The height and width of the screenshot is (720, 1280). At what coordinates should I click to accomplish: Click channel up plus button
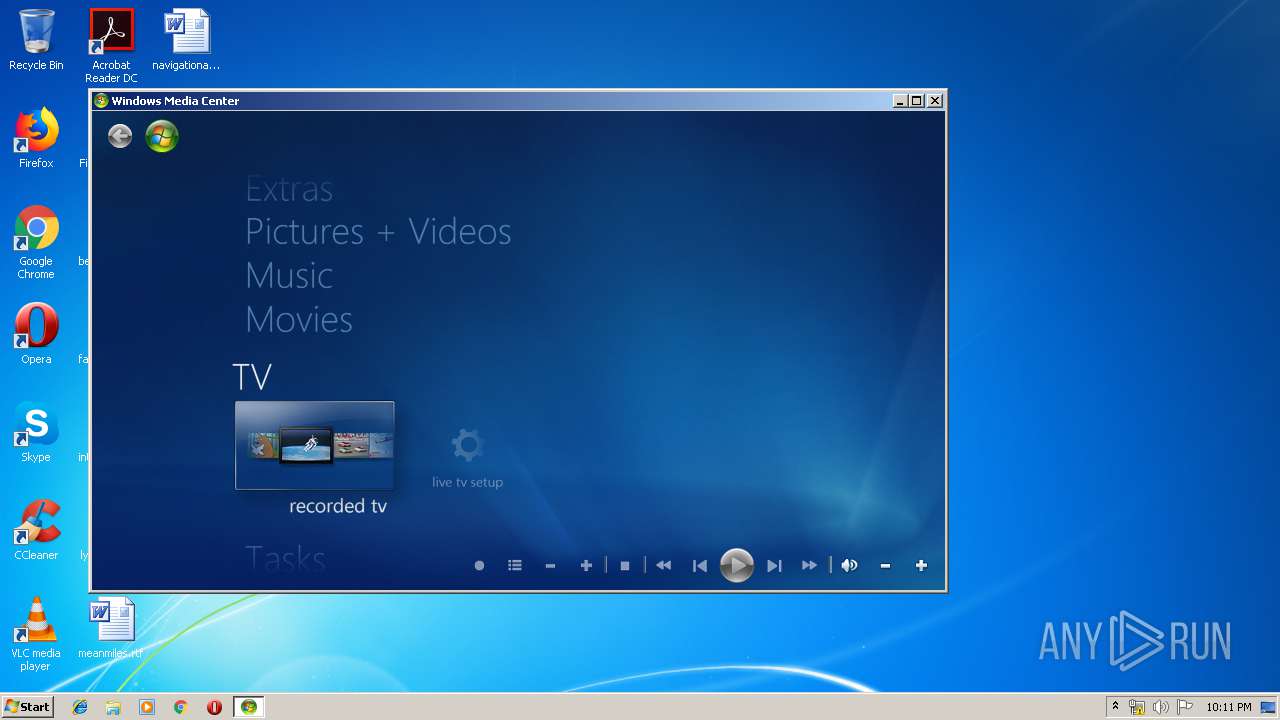[587, 566]
